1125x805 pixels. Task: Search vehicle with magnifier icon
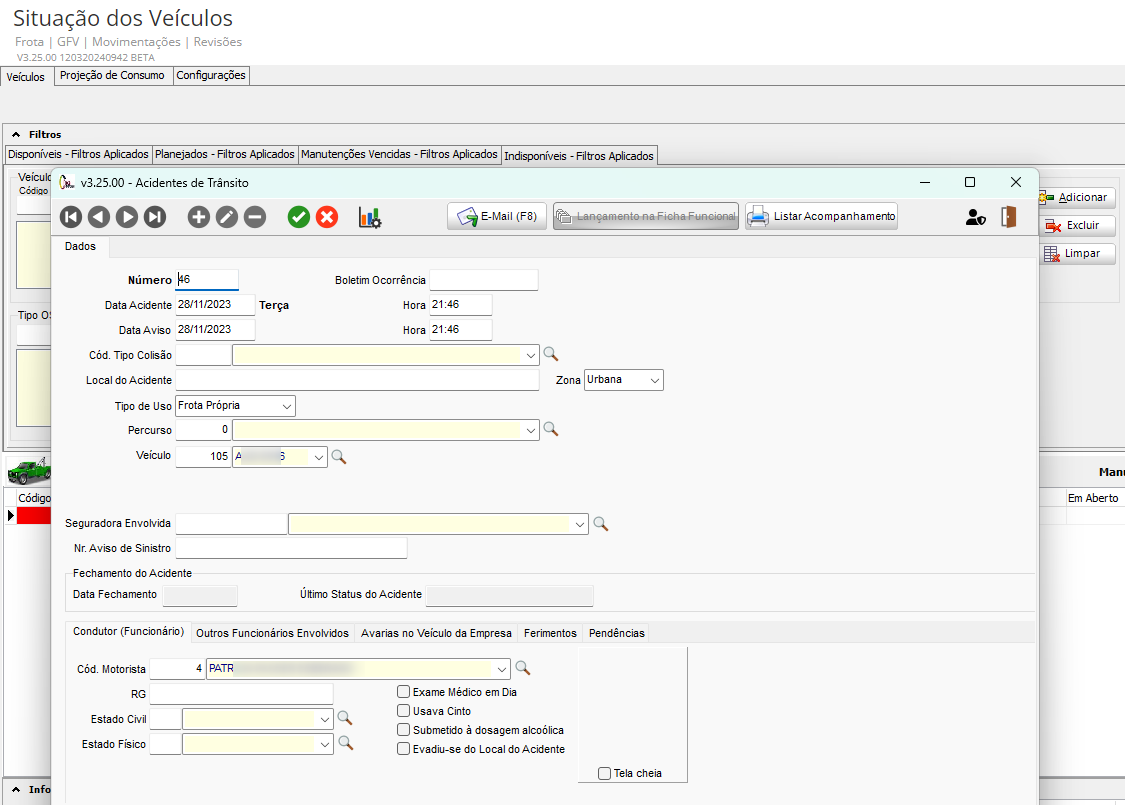339,457
